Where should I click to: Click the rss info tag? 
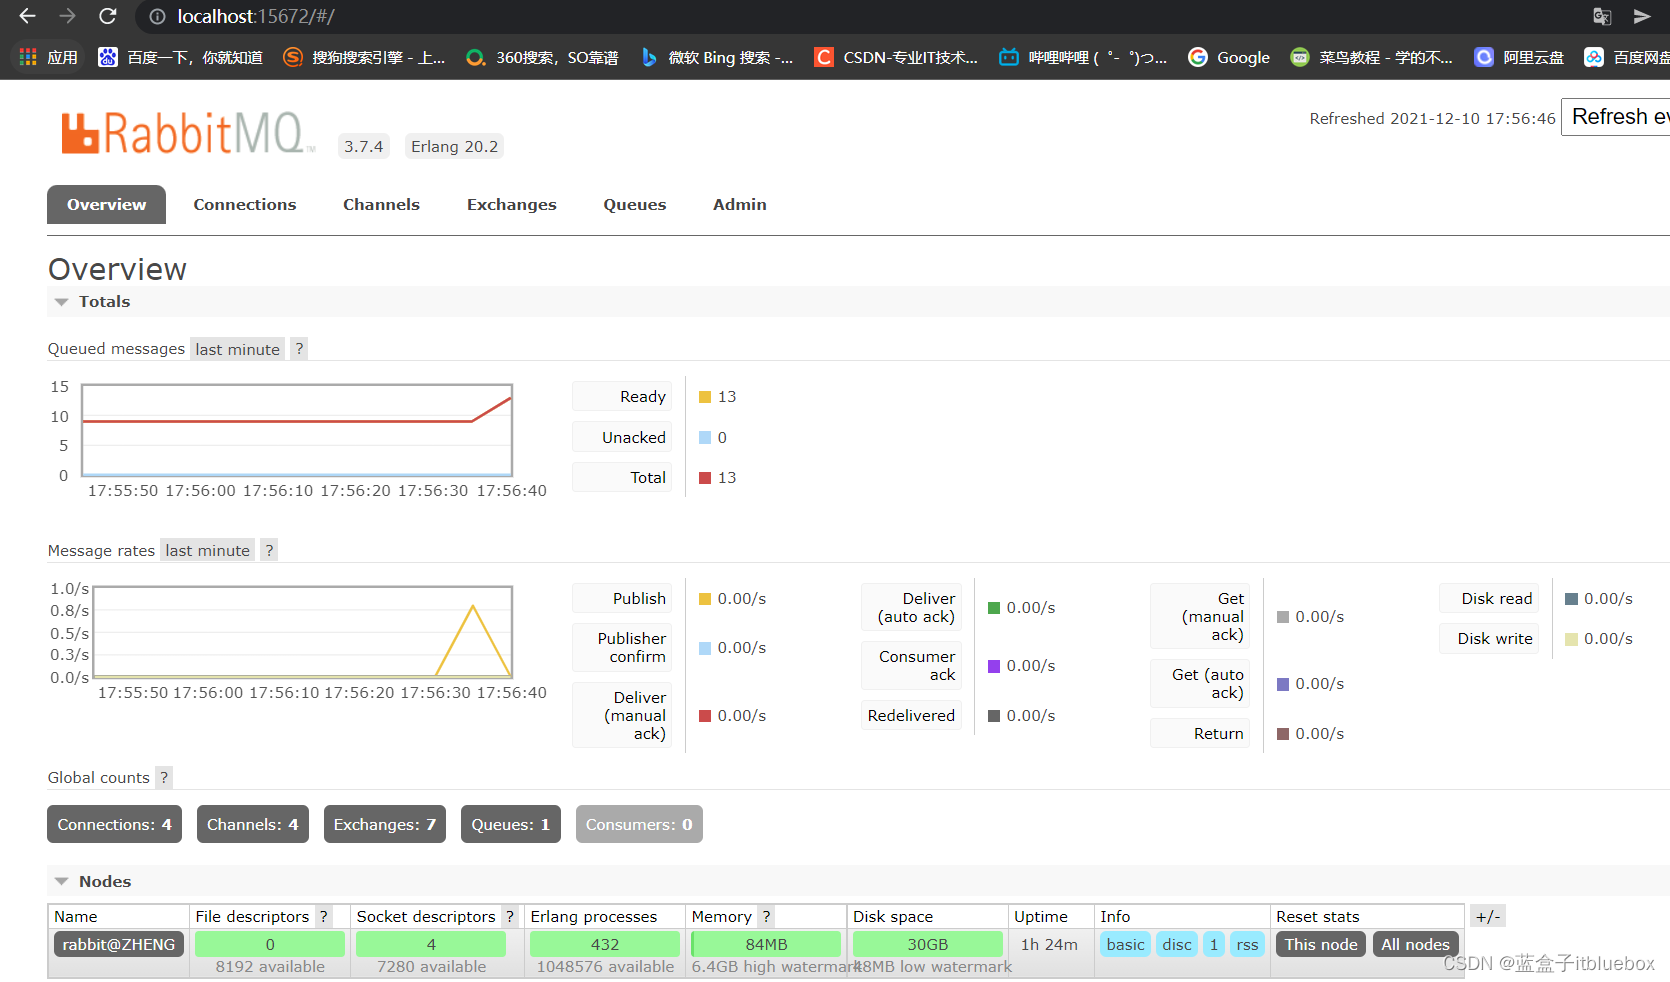coord(1247,944)
